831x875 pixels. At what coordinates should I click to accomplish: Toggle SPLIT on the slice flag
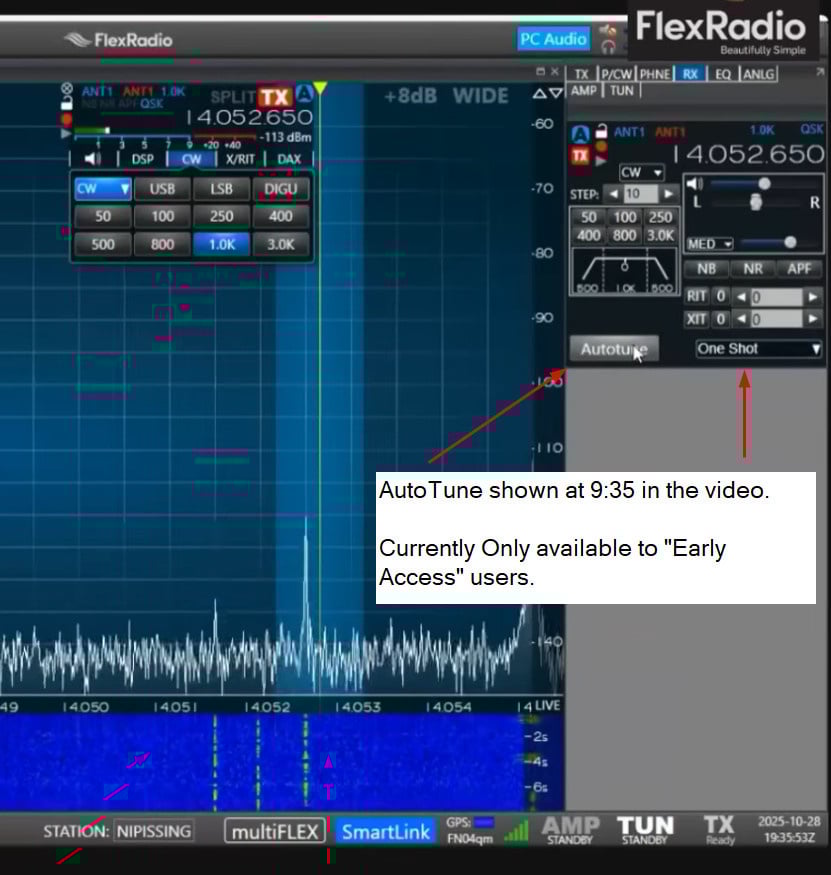point(232,97)
